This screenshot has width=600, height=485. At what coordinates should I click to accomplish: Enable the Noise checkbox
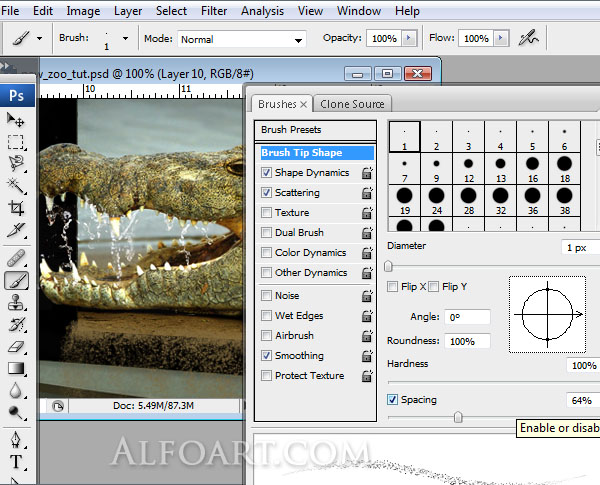(266, 296)
